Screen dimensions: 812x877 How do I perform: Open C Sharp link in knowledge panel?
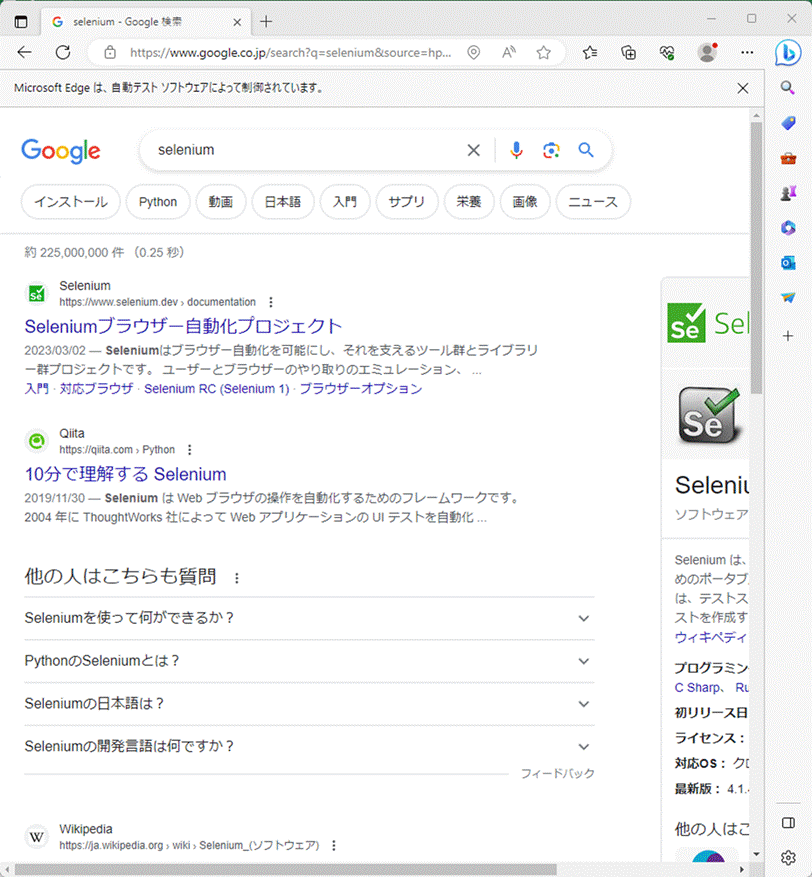[697, 687]
